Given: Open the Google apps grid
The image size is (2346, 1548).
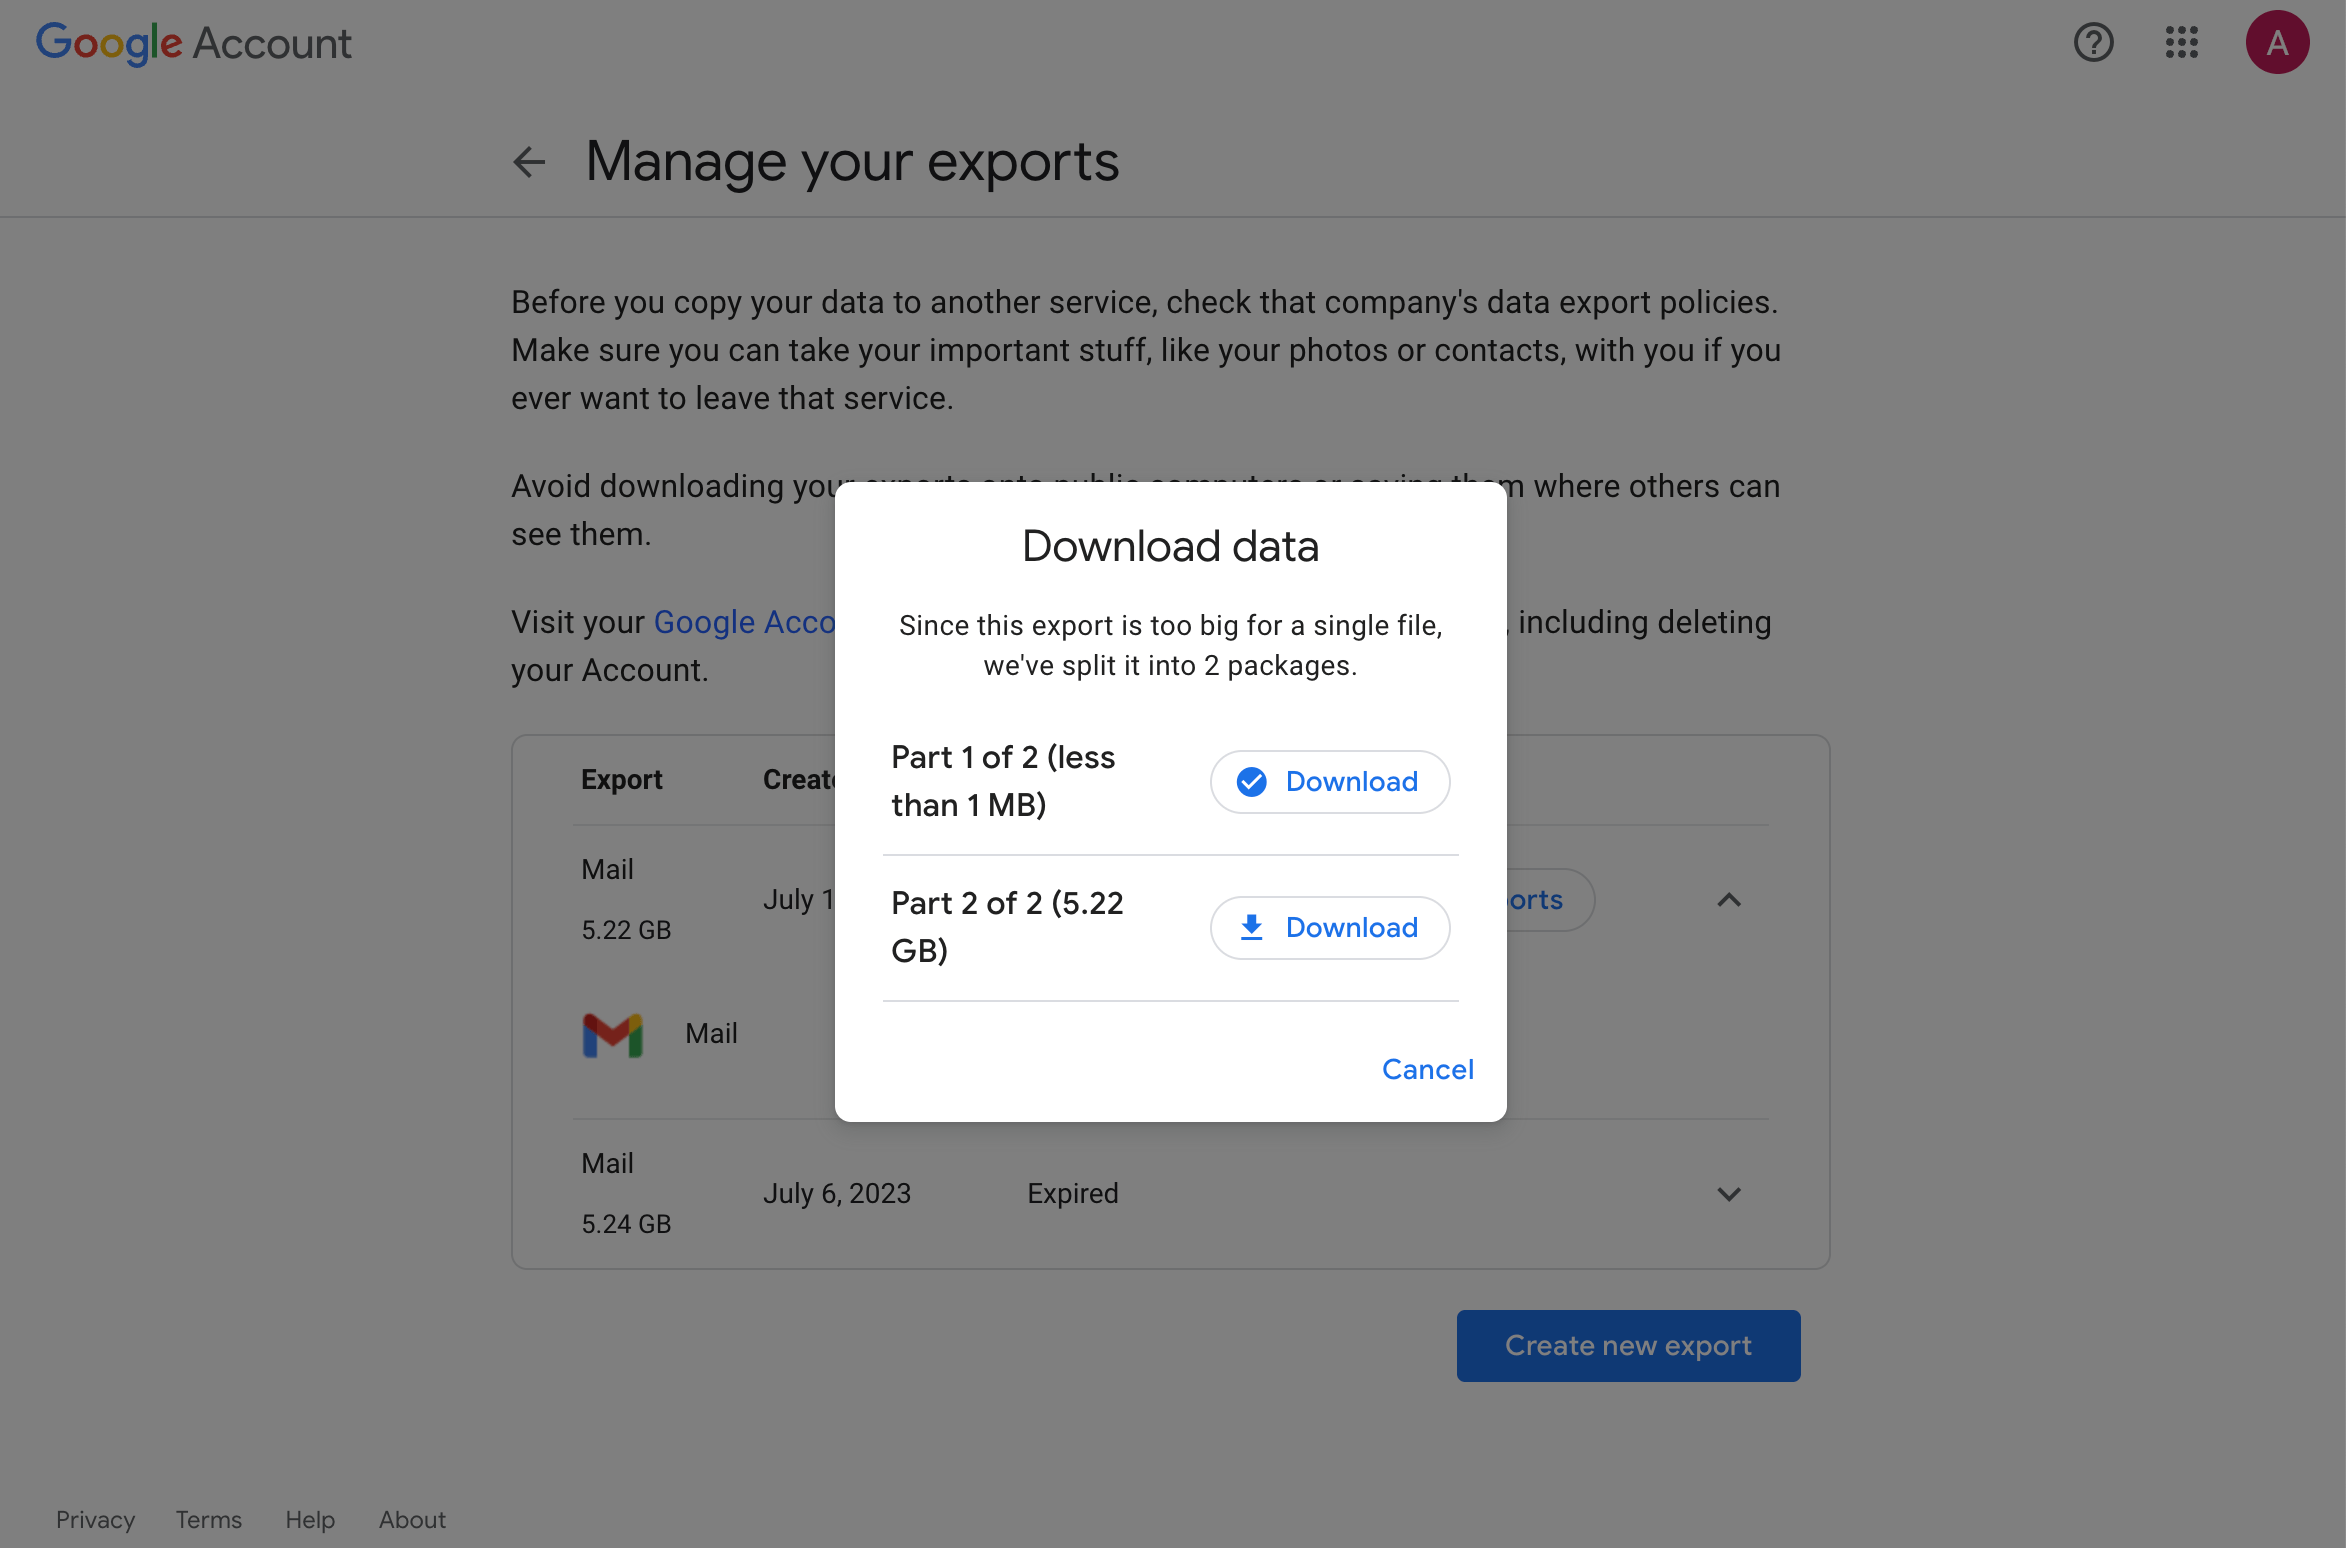Looking at the screenshot, I should pyautogui.click(x=2181, y=42).
